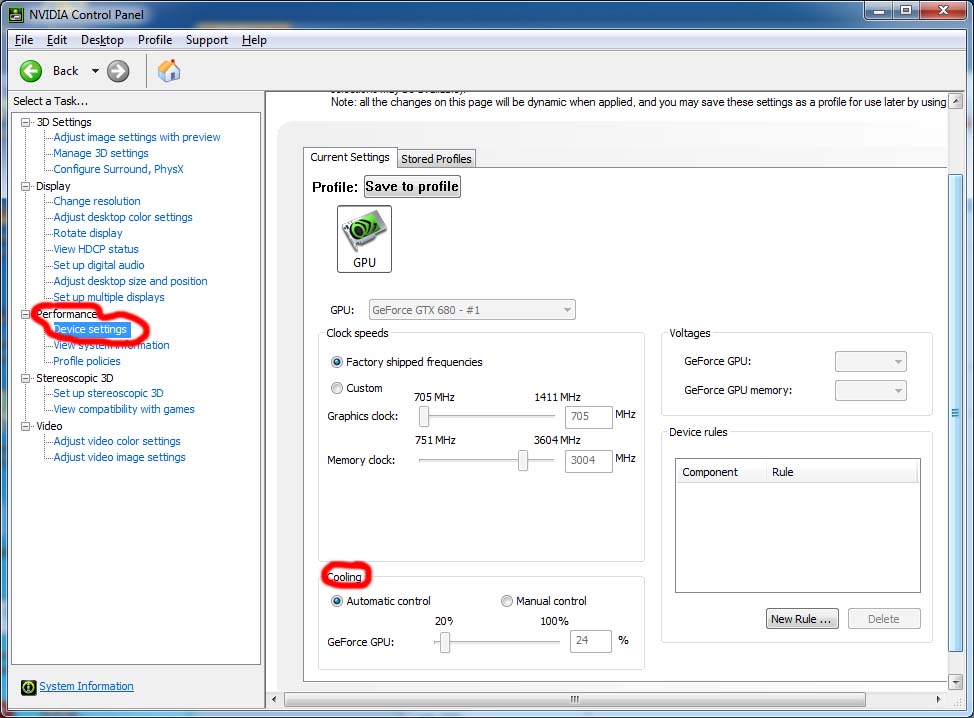Collapse the Video tree node
Viewport: 974px width, 718px height.
25,426
